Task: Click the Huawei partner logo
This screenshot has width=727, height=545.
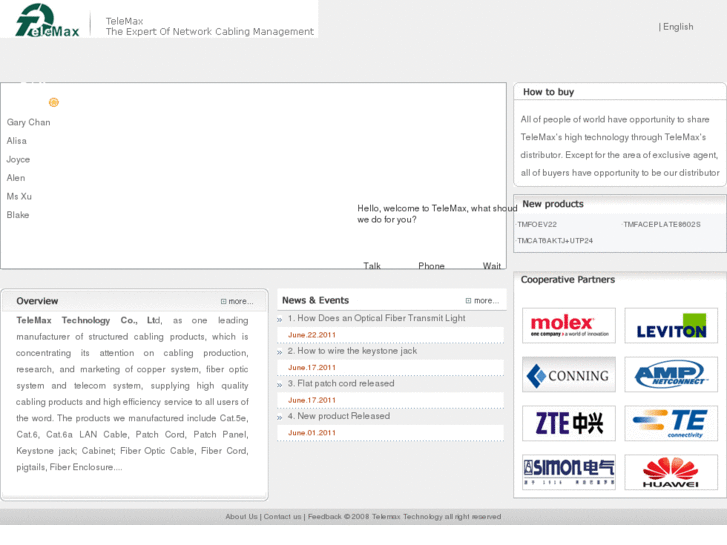Action: click(671, 472)
